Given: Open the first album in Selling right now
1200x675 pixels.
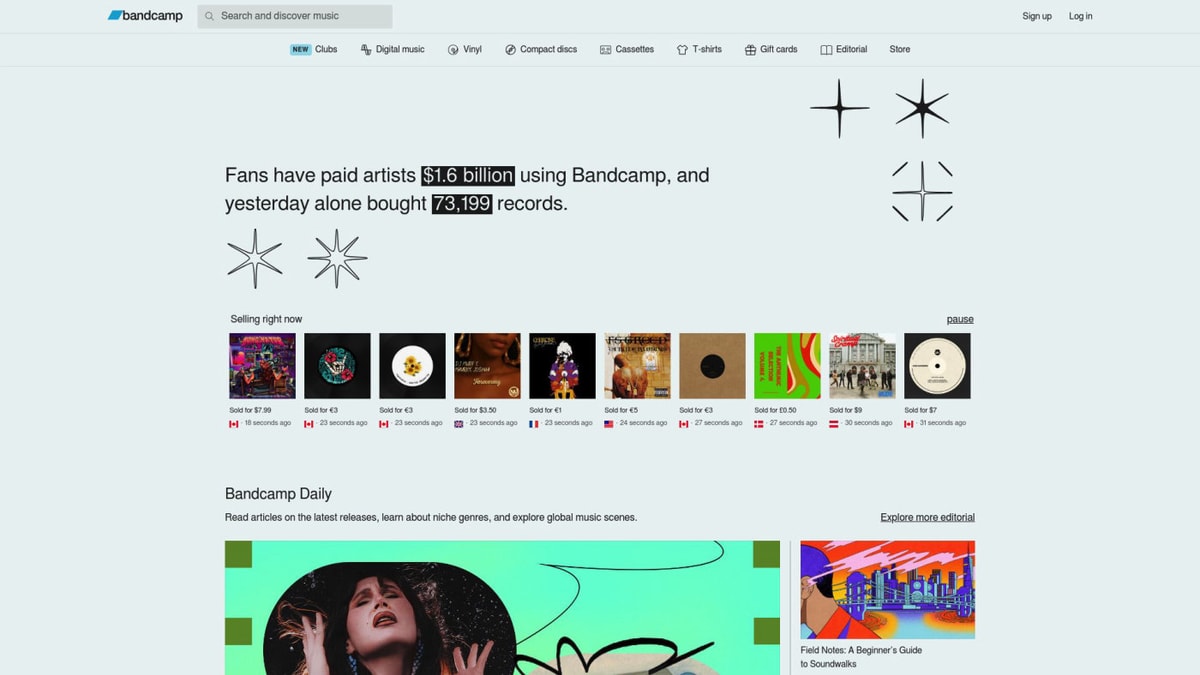Looking at the screenshot, I should 262,364.
